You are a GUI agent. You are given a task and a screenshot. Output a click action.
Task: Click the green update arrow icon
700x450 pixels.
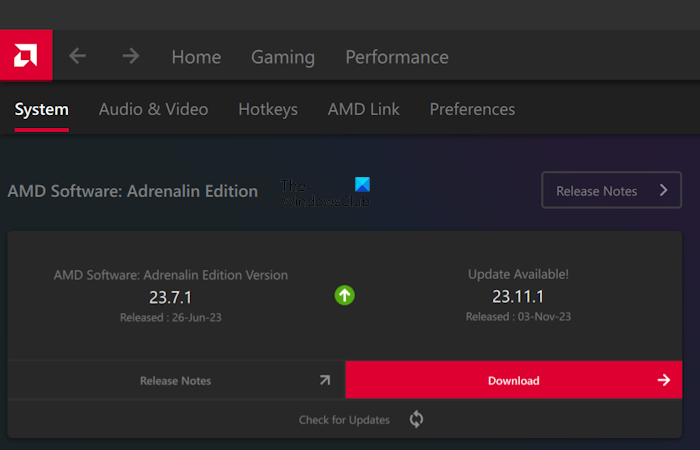(345, 295)
